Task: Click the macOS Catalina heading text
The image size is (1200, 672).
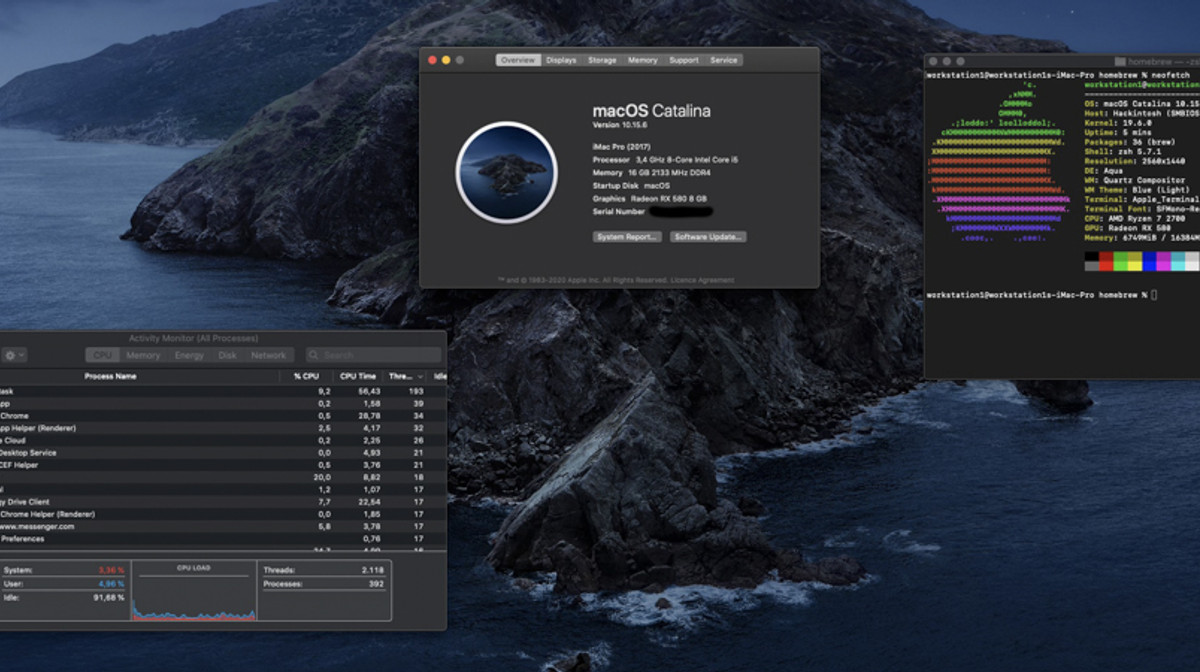Action: click(x=652, y=111)
